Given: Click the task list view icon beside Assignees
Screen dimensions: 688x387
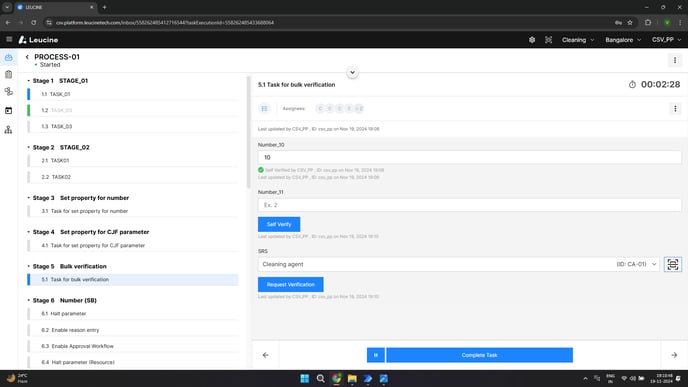Looking at the screenshot, I should (265, 108).
